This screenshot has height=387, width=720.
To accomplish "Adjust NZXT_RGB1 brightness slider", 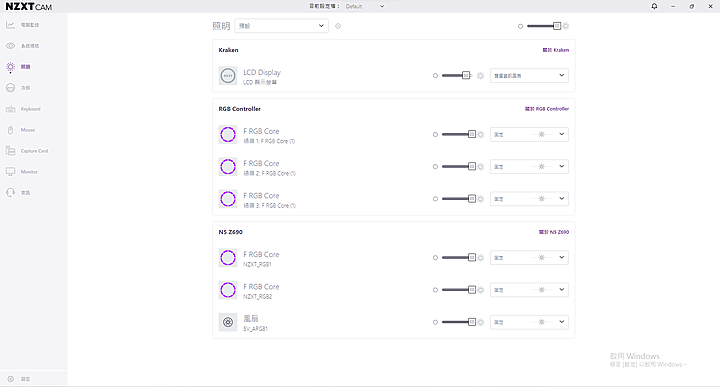I will (458, 258).
